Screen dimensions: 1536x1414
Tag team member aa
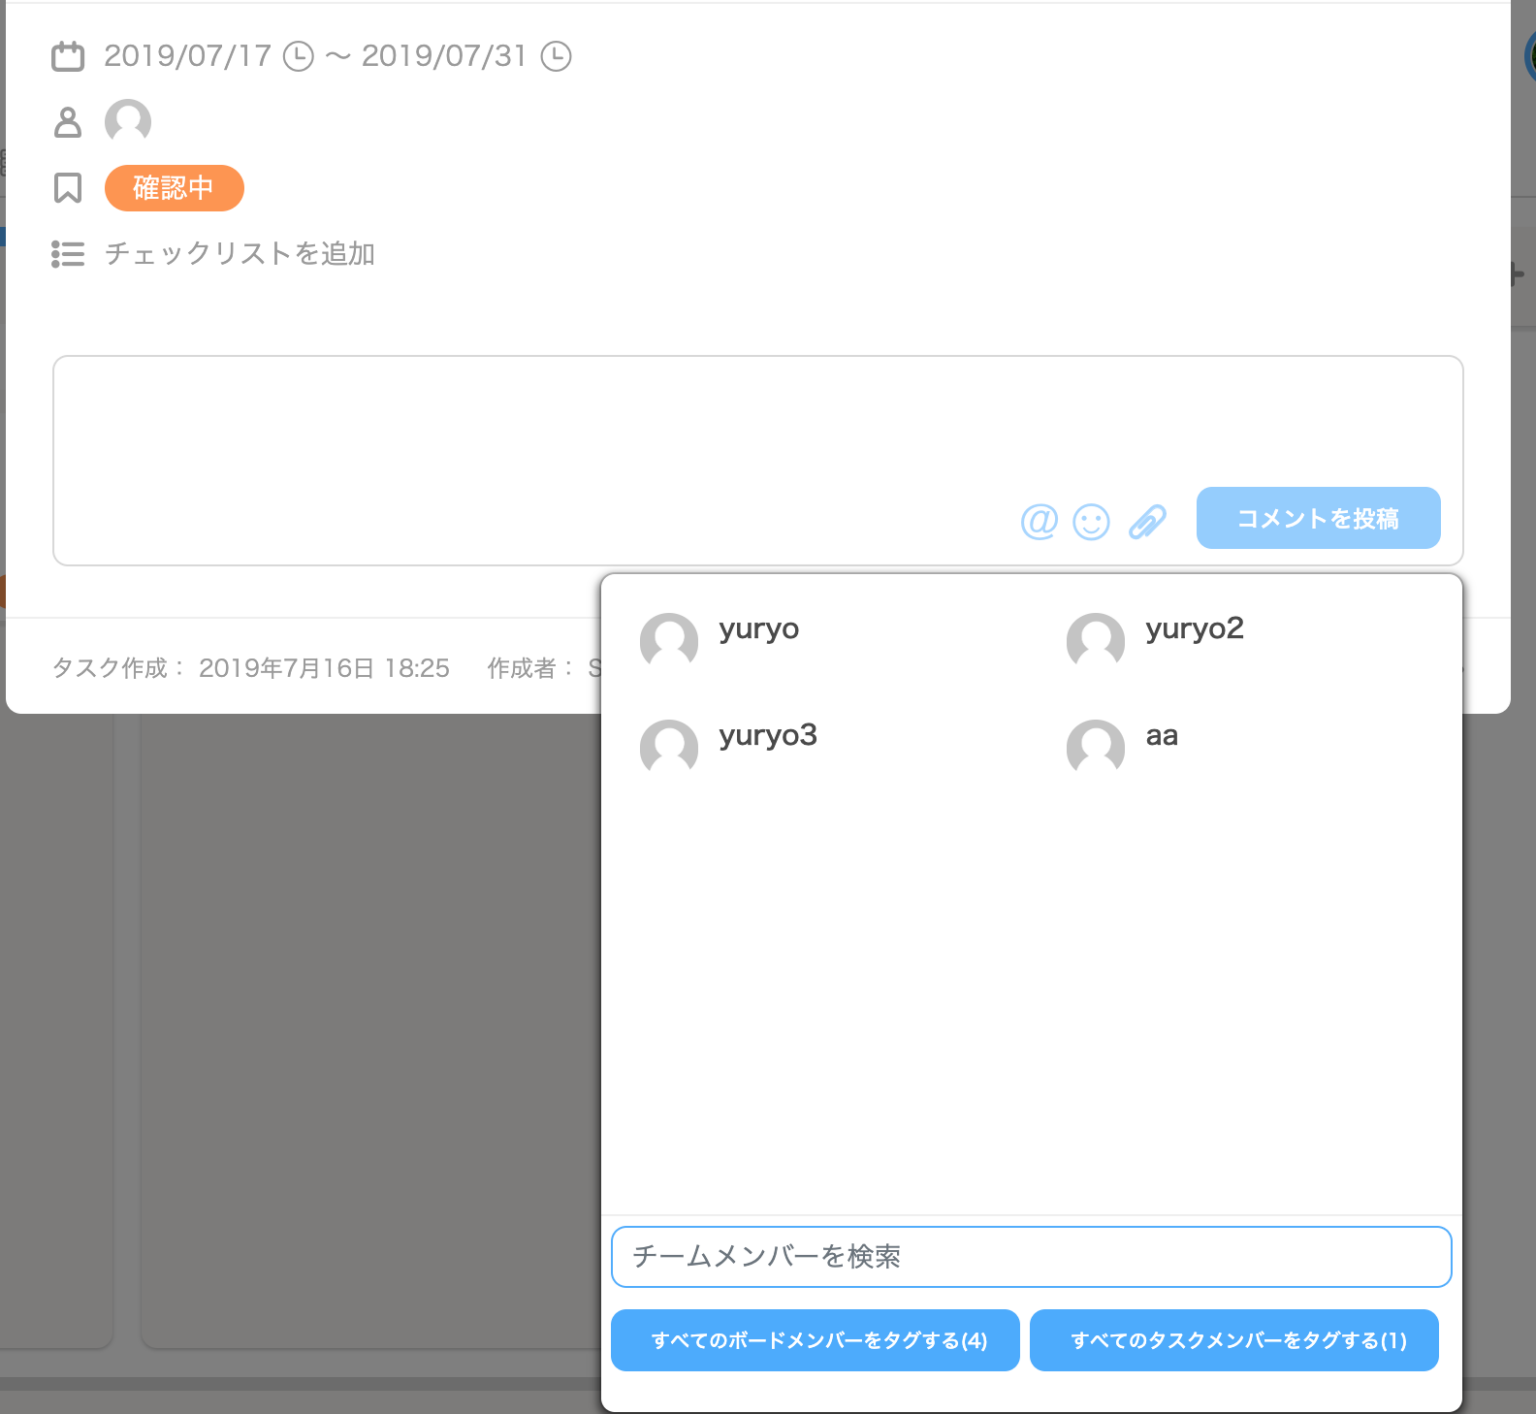pos(1161,736)
